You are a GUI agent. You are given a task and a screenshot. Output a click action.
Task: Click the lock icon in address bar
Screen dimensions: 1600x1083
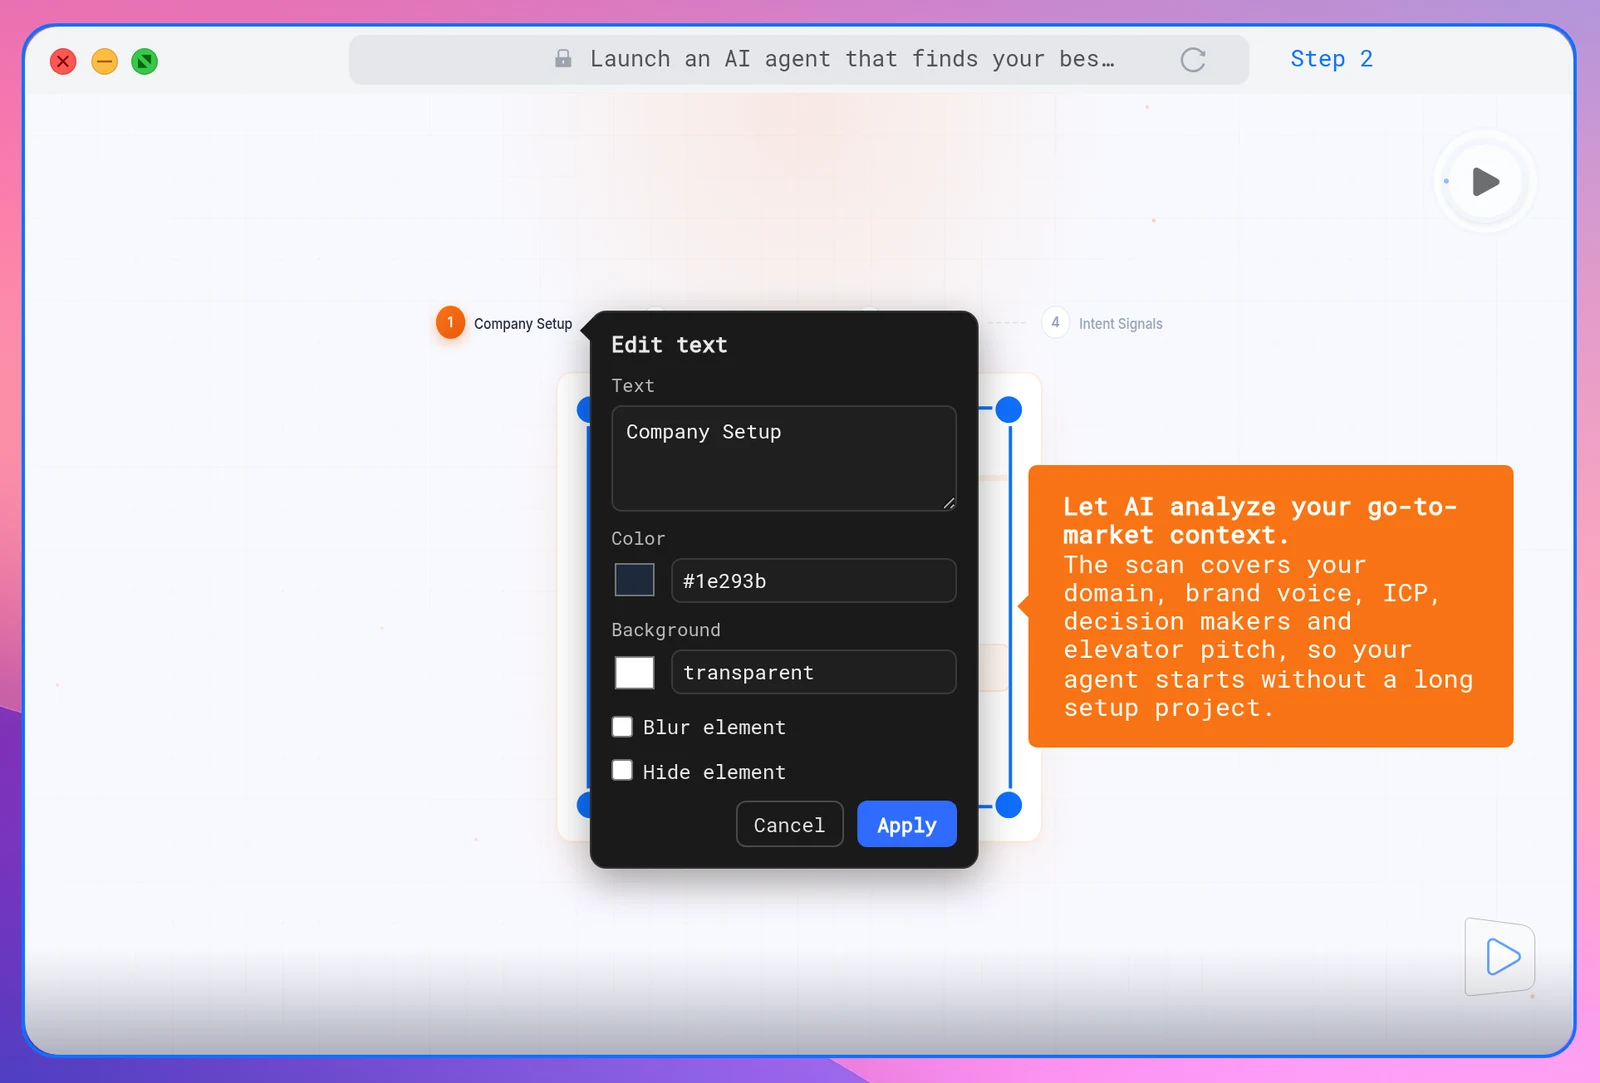click(563, 59)
